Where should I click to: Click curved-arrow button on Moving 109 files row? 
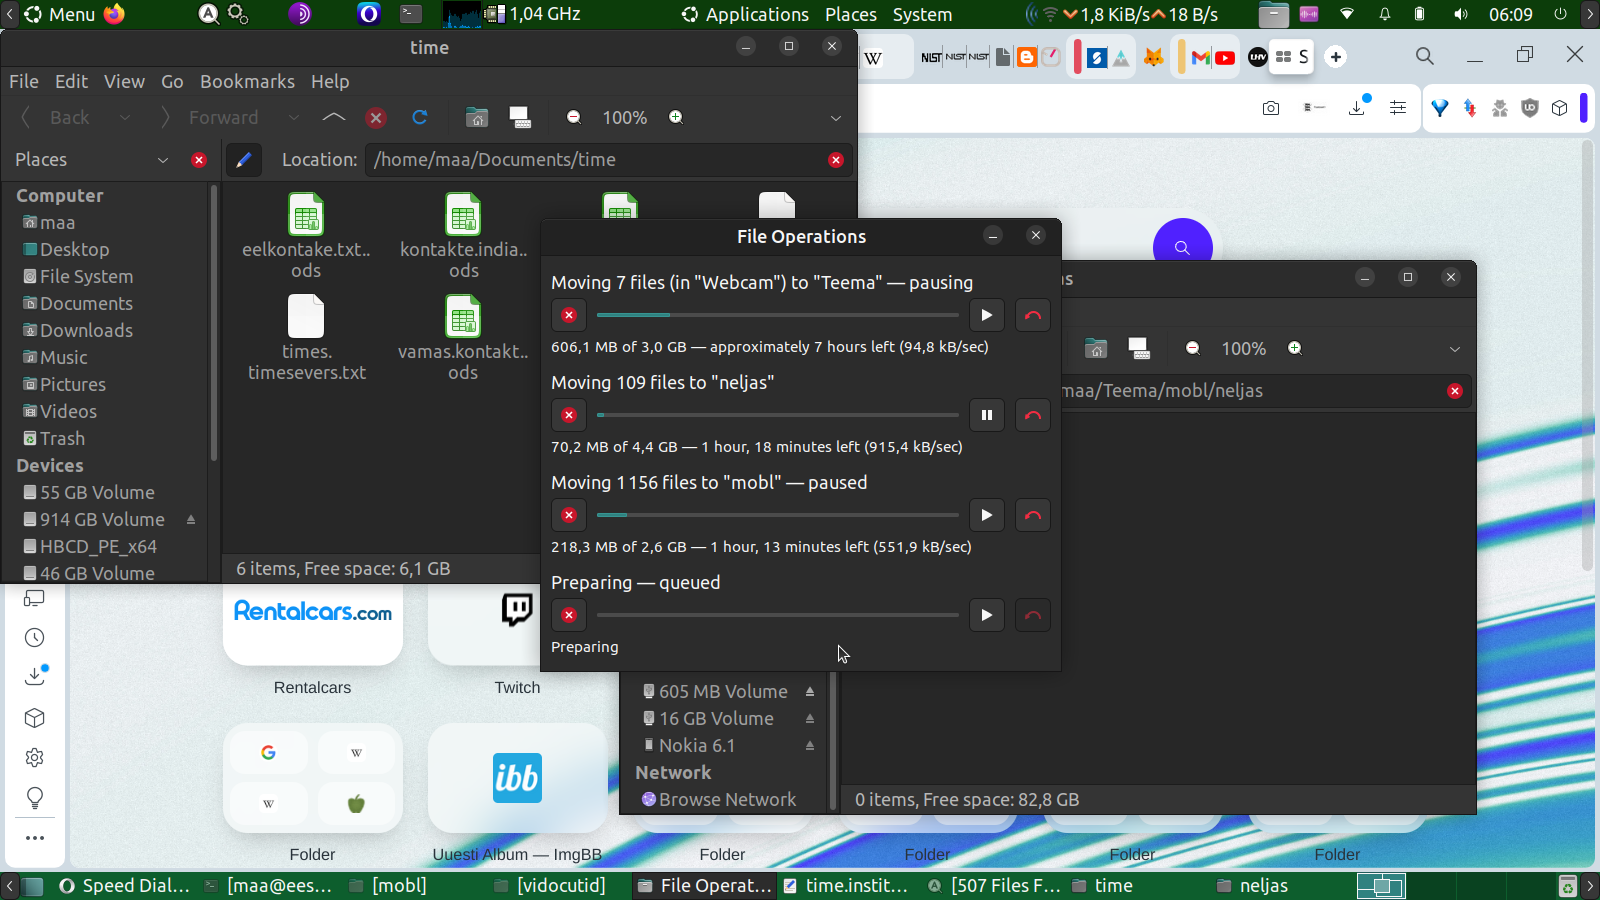[x=1033, y=415]
